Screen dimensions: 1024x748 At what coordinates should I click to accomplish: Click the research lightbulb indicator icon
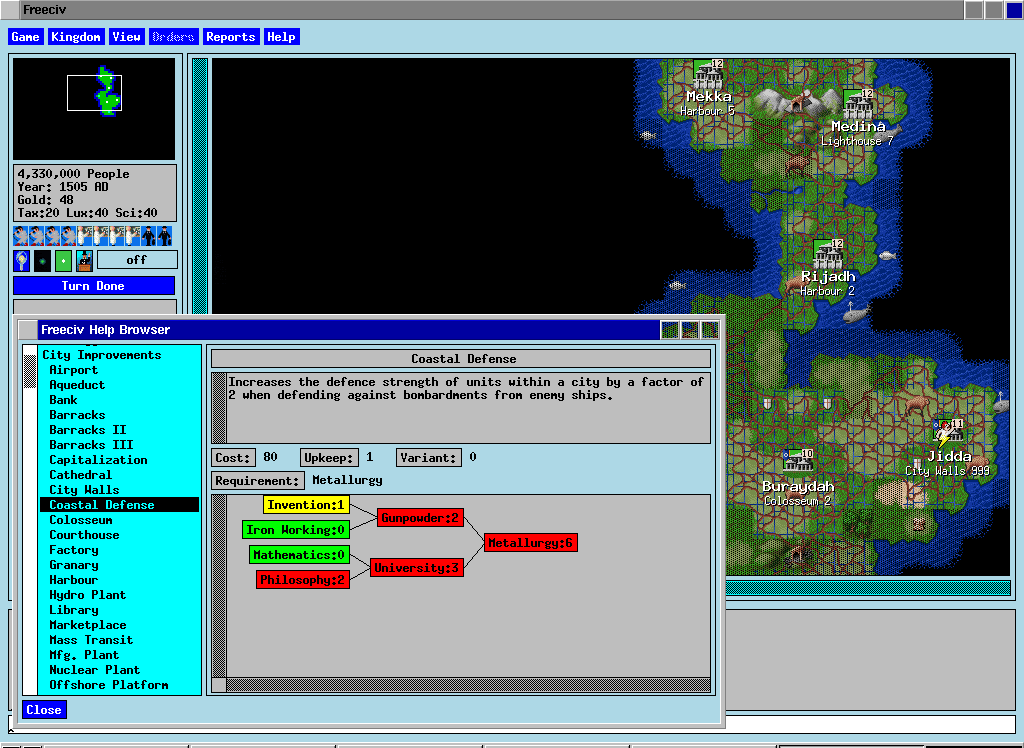[22, 261]
